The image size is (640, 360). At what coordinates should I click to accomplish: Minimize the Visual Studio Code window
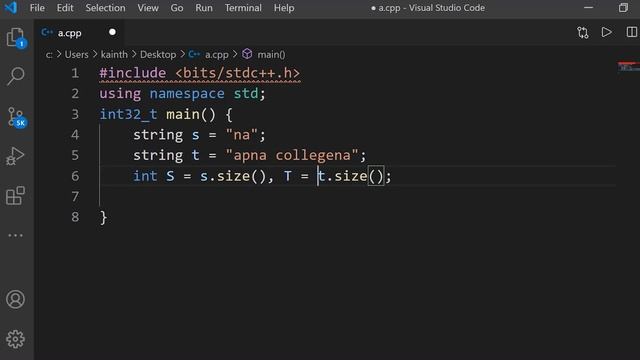point(588,8)
